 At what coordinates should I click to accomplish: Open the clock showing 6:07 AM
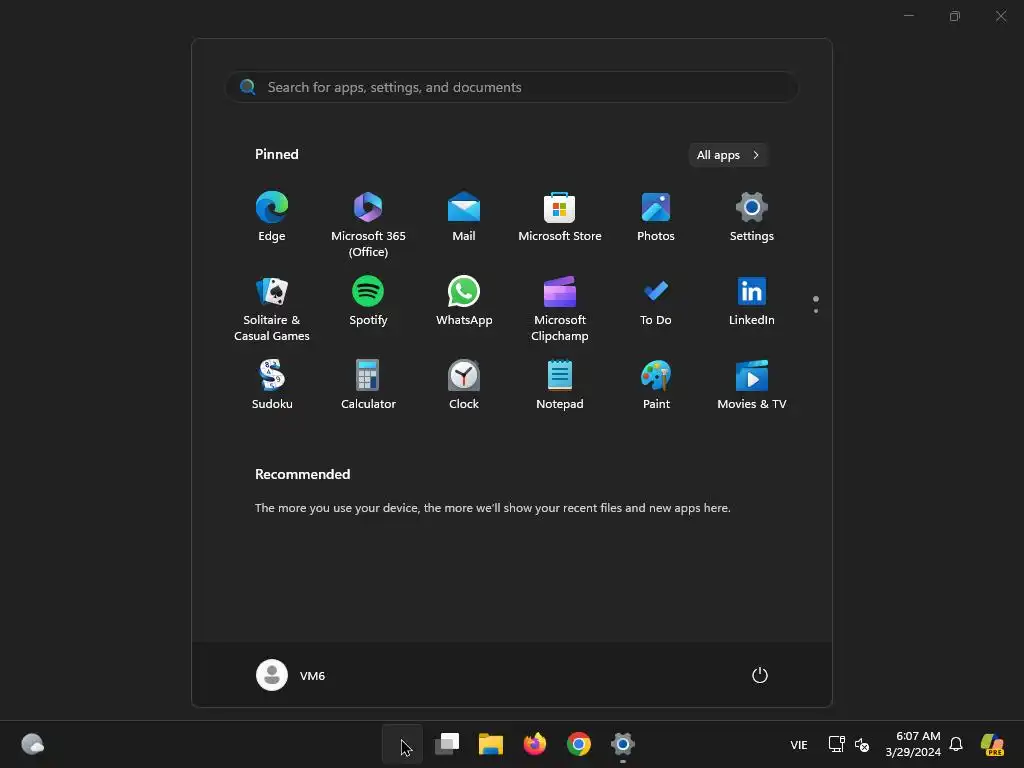coord(913,744)
